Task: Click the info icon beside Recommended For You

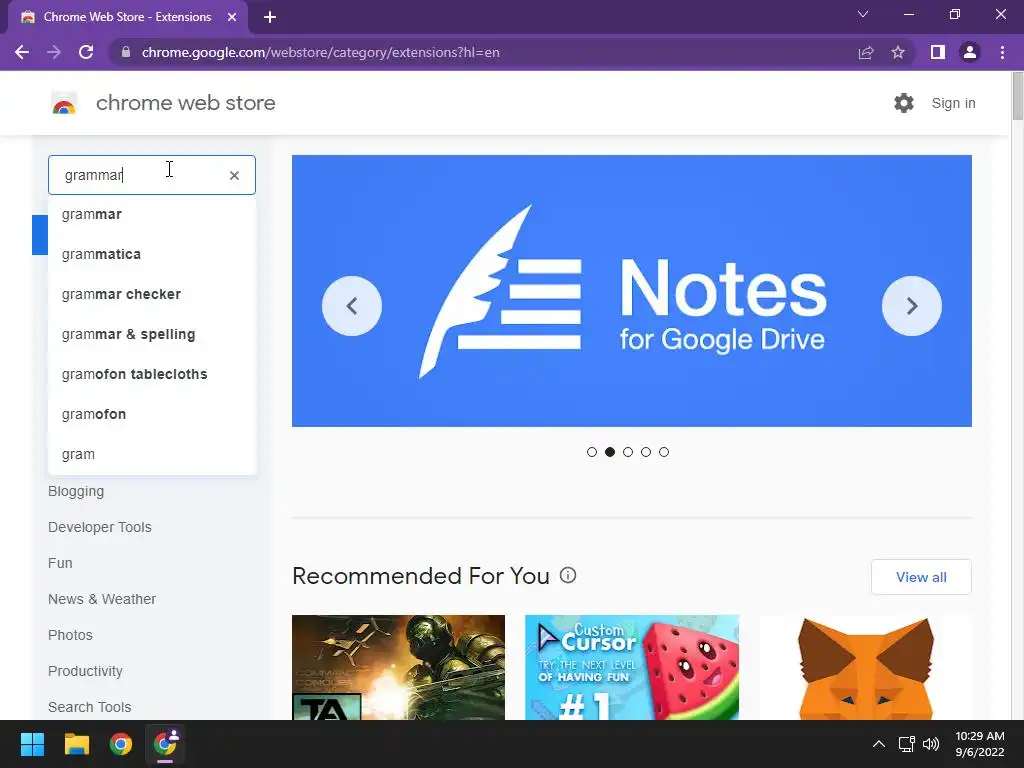Action: point(568,575)
